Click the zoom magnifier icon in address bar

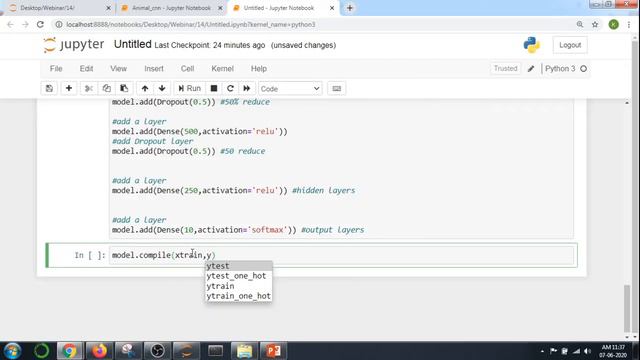(x=580, y=24)
